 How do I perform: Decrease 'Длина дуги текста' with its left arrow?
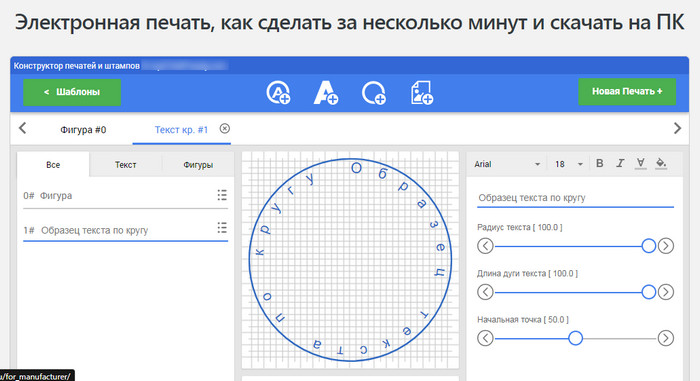pos(485,292)
